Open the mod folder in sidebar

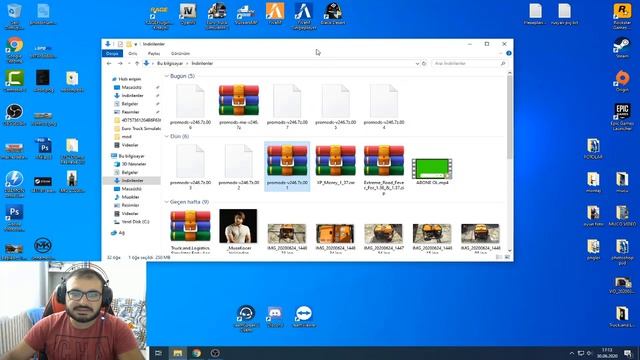coord(126,137)
